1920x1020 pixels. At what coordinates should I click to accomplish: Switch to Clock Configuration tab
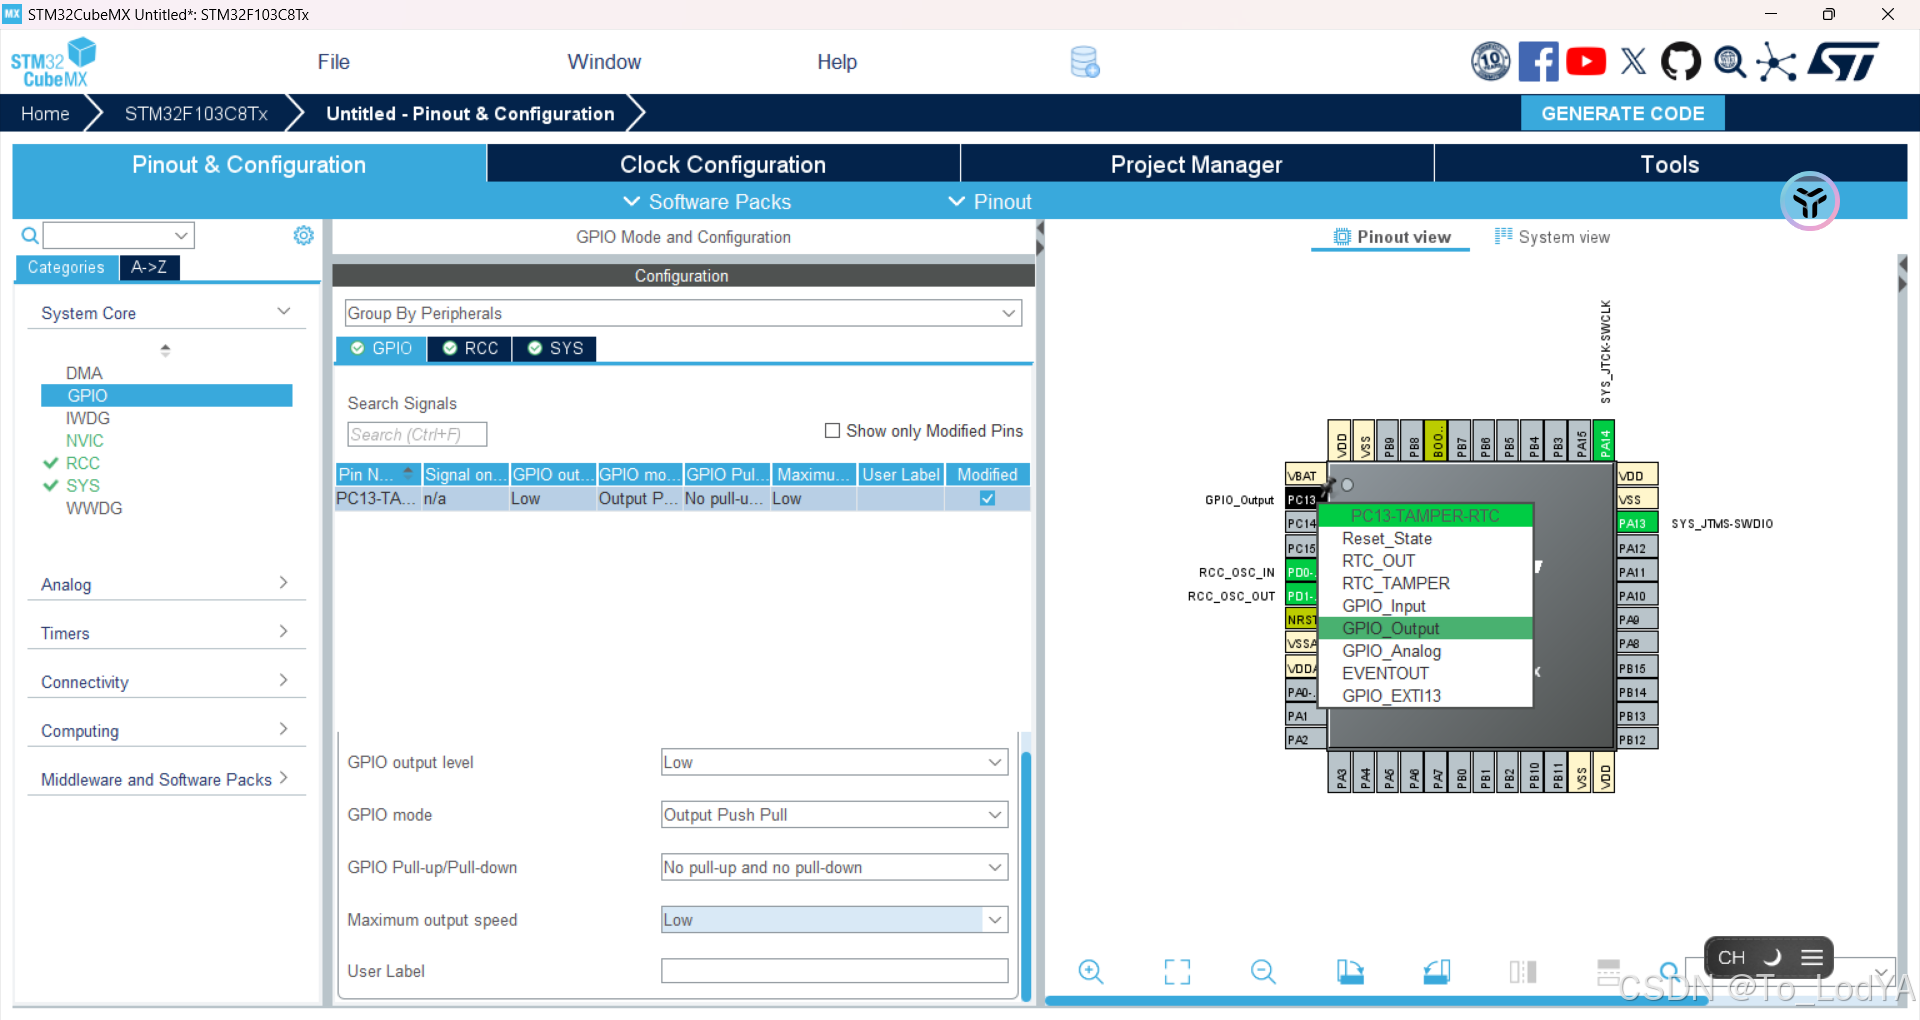pos(723,164)
